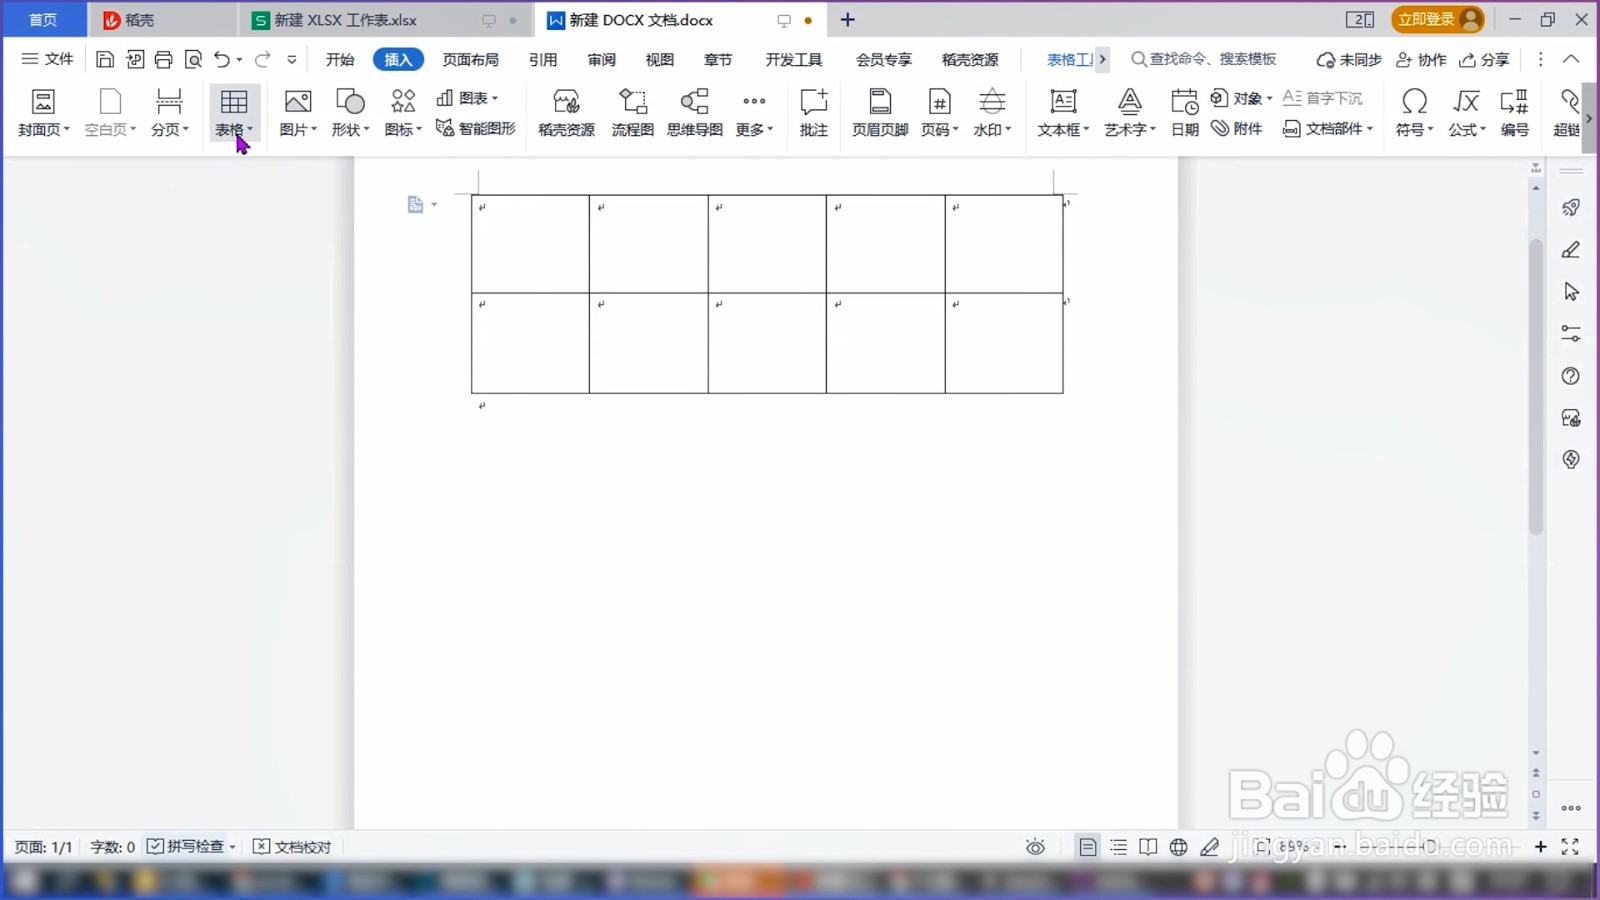1600x900 pixels.
Task: Zoom in with the plus button
Action: (1540, 847)
